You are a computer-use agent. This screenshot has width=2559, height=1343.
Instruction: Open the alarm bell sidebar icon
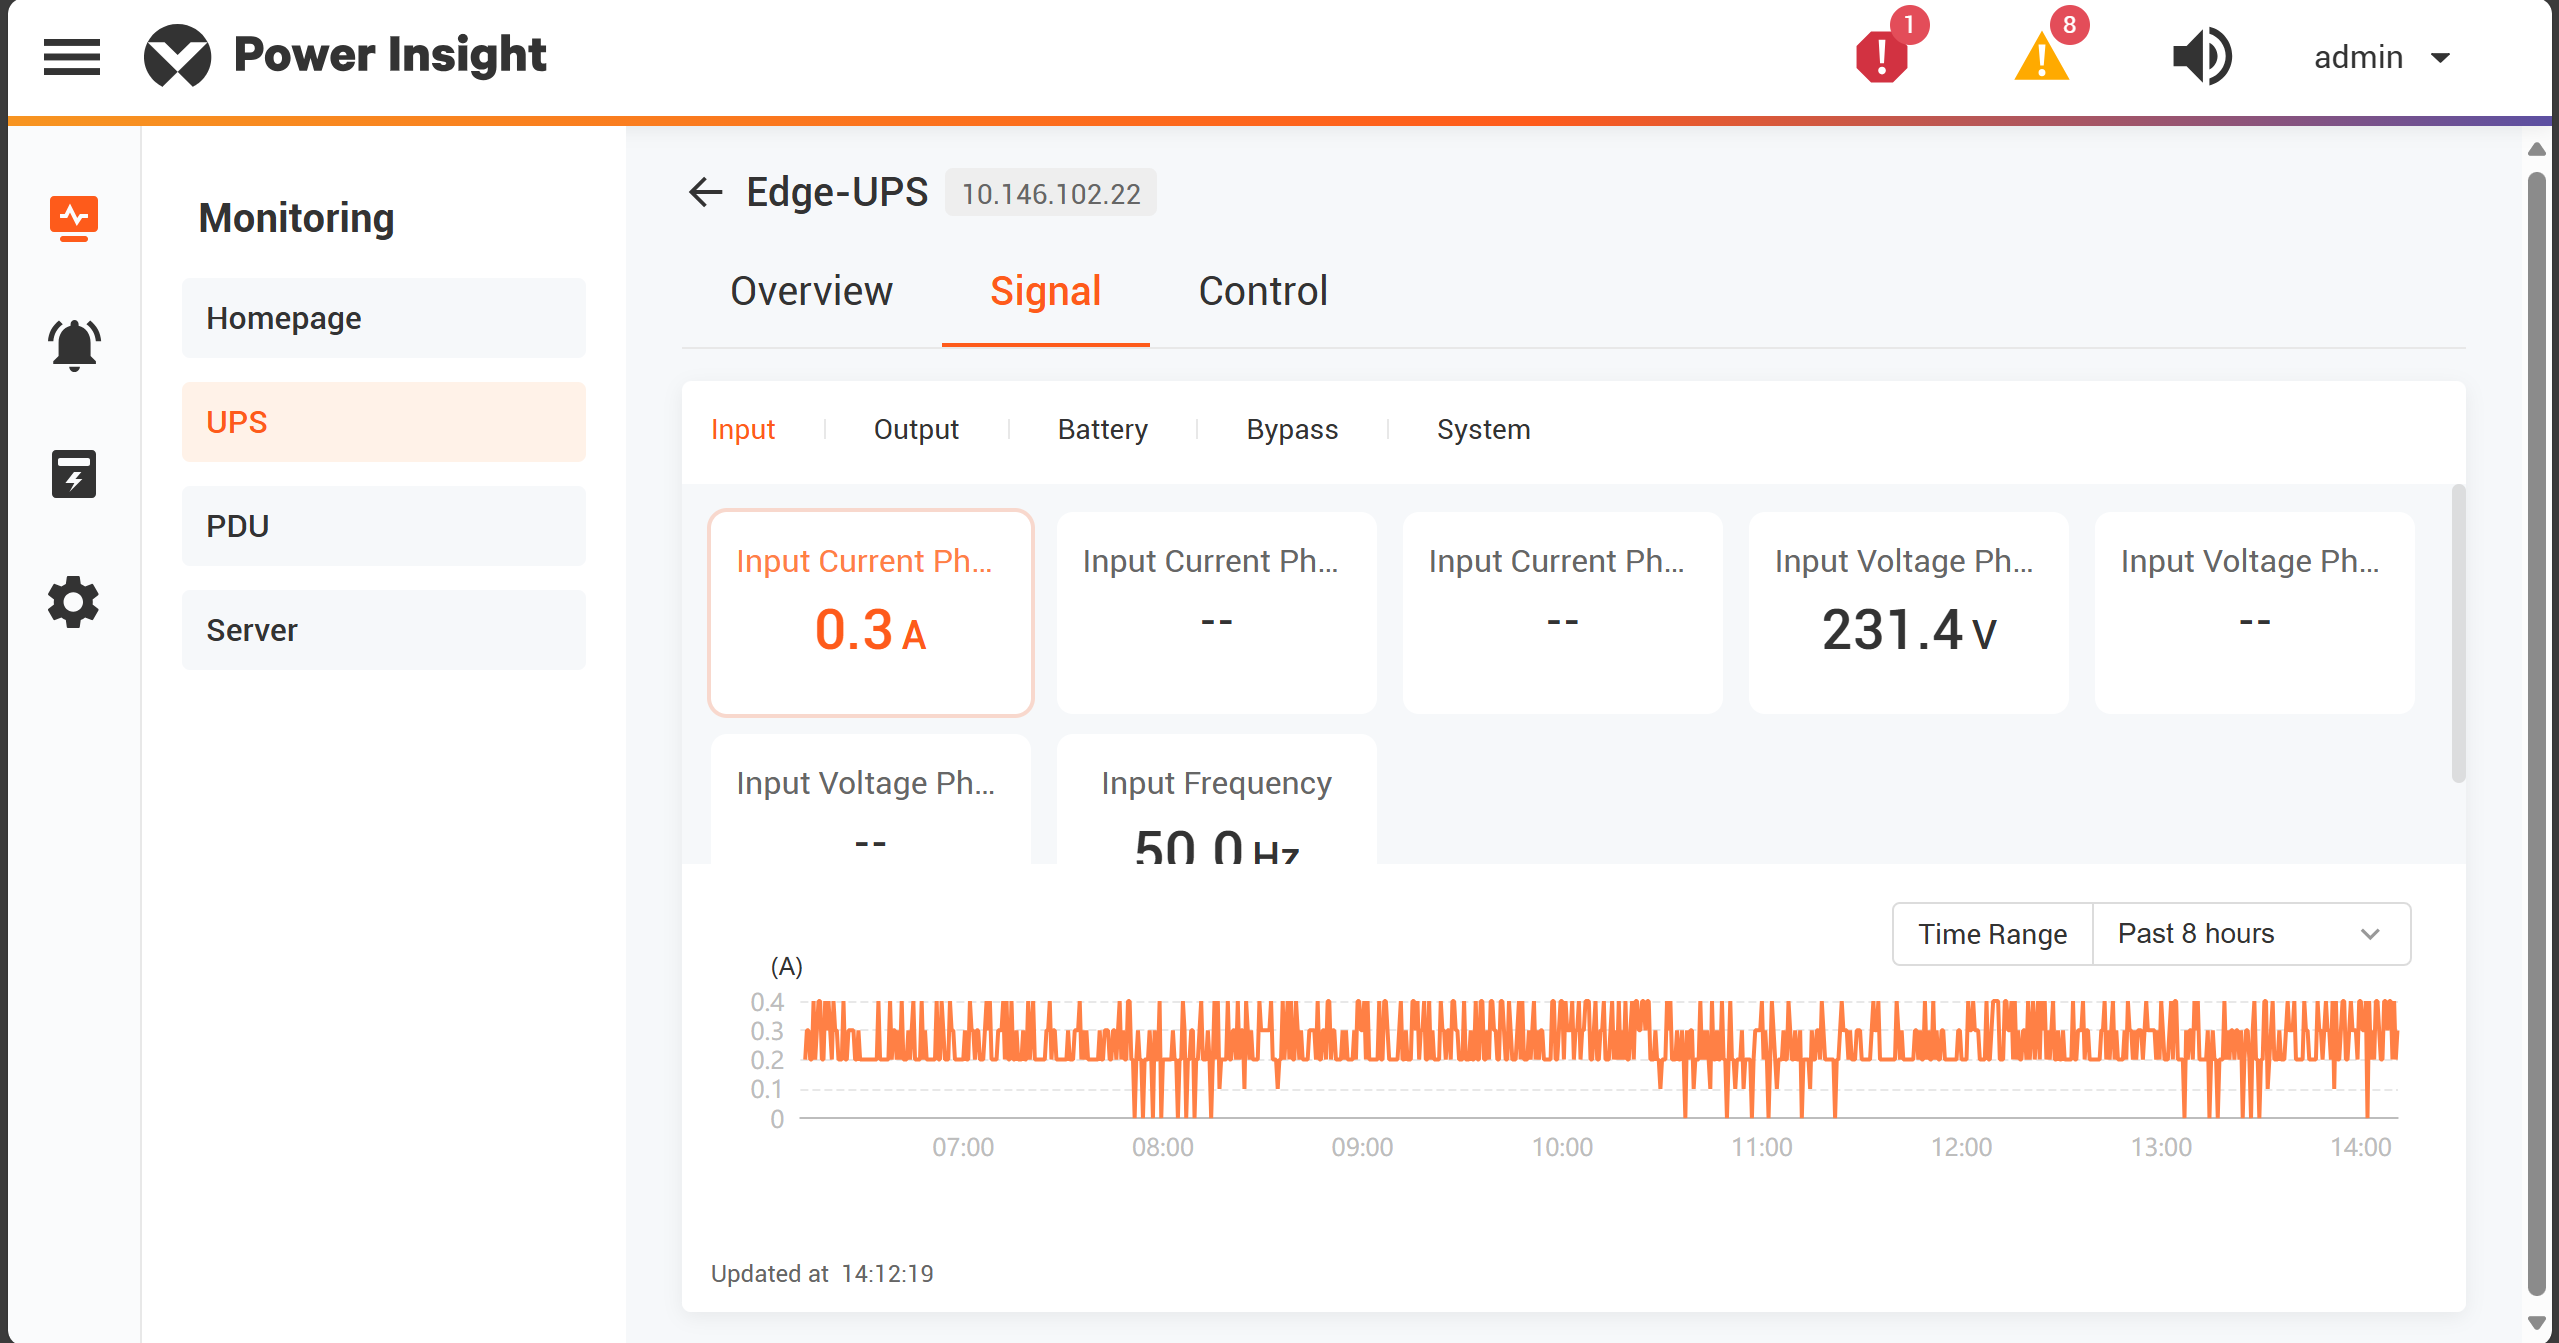point(74,345)
